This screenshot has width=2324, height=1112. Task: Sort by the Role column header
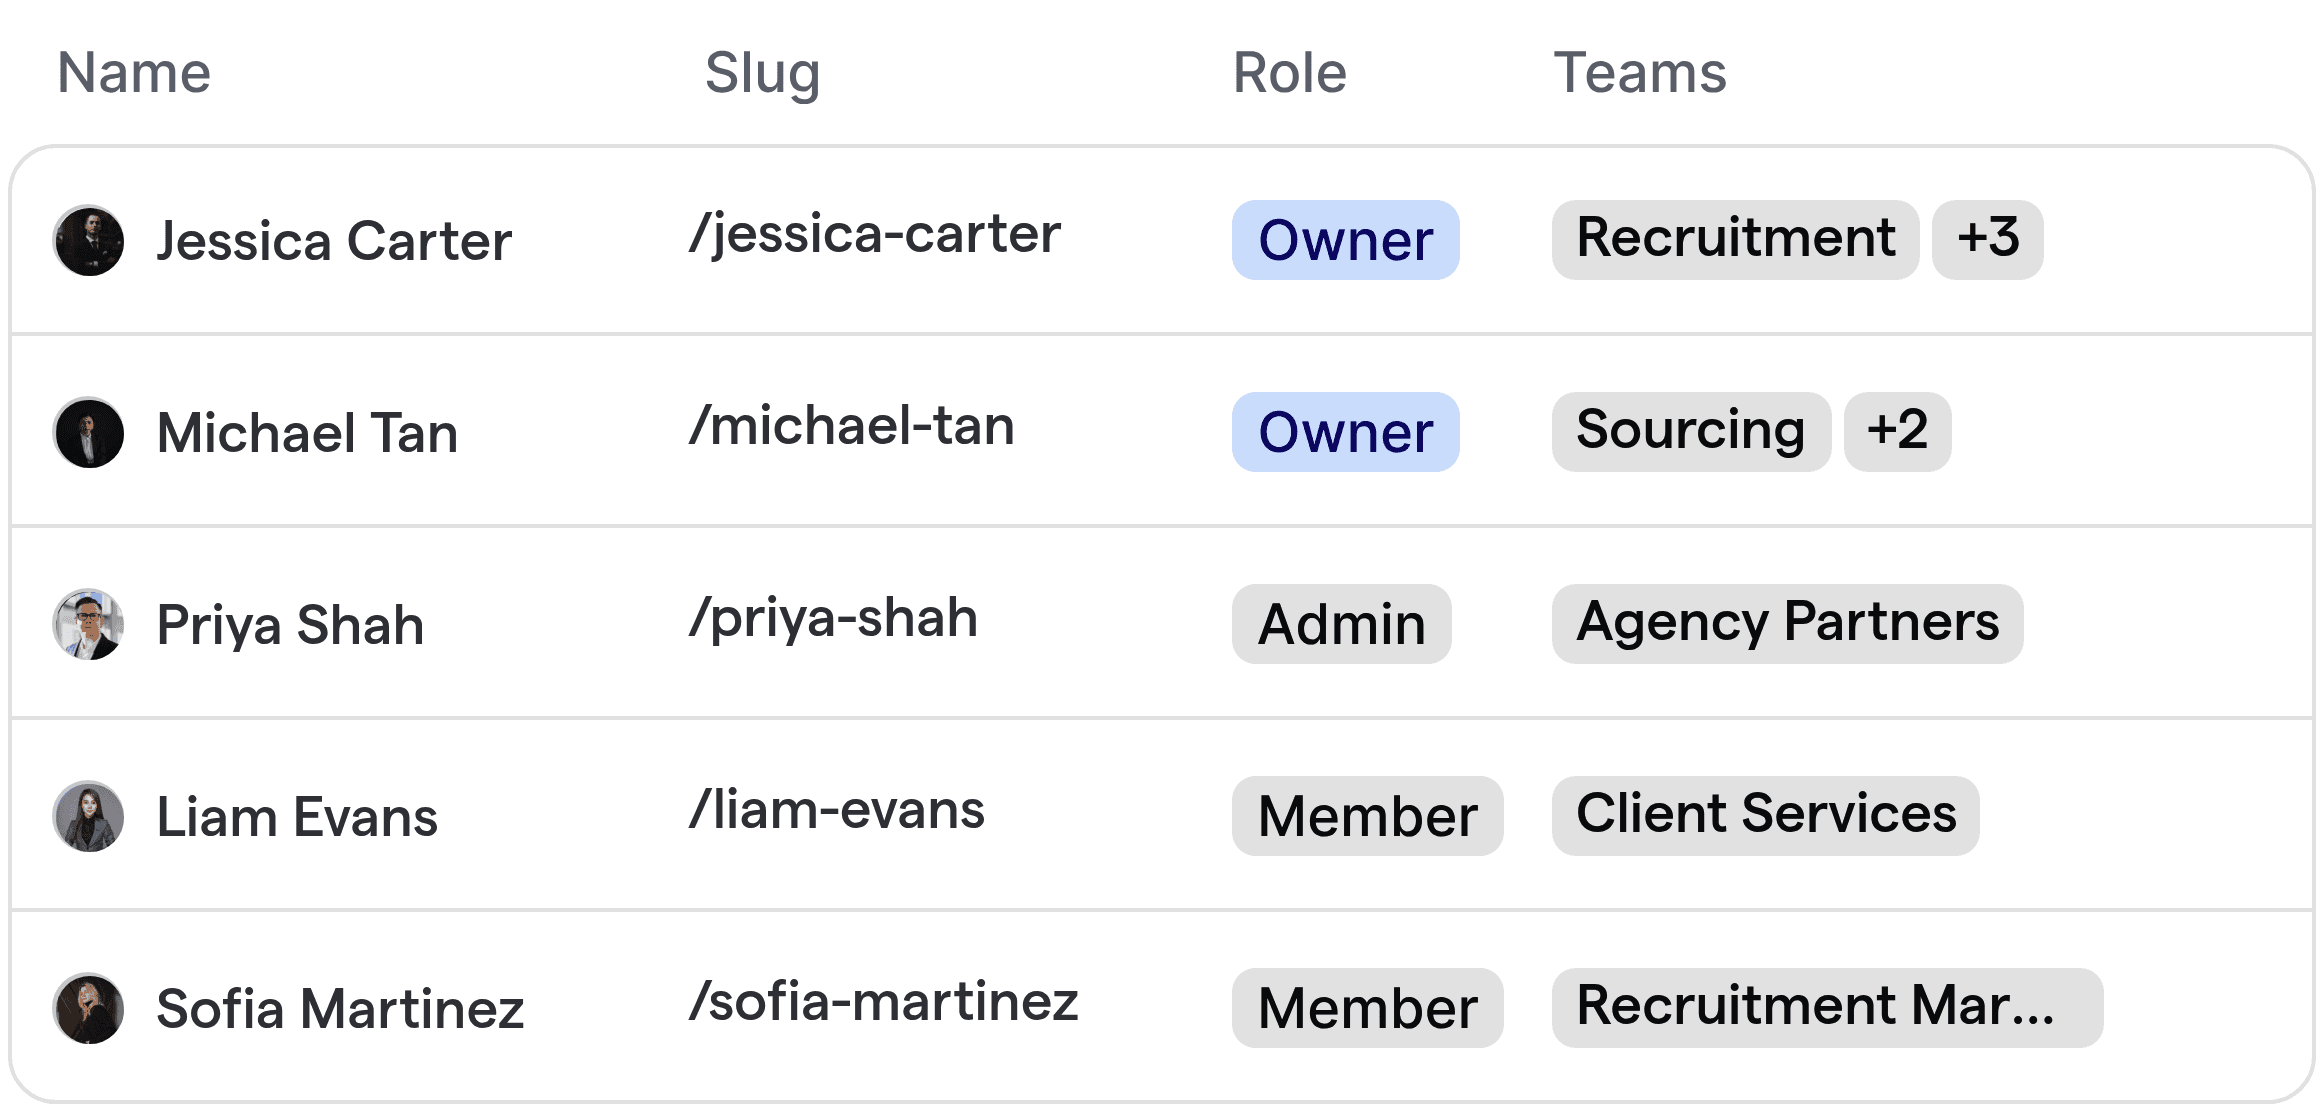pyautogui.click(x=1288, y=71)
